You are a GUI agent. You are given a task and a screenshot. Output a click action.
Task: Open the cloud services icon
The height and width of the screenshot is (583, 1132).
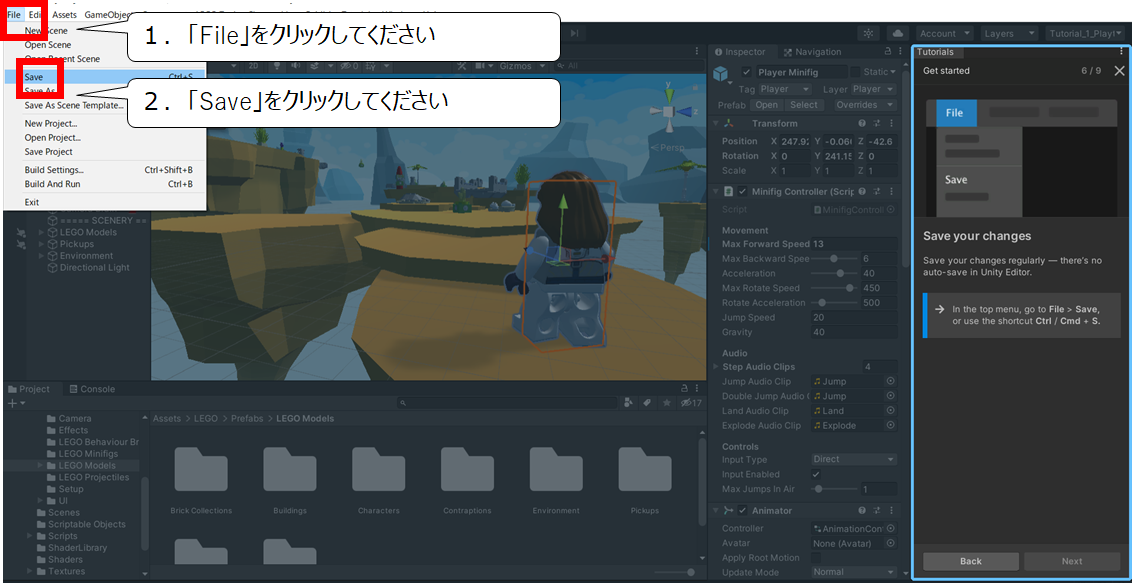897,33
